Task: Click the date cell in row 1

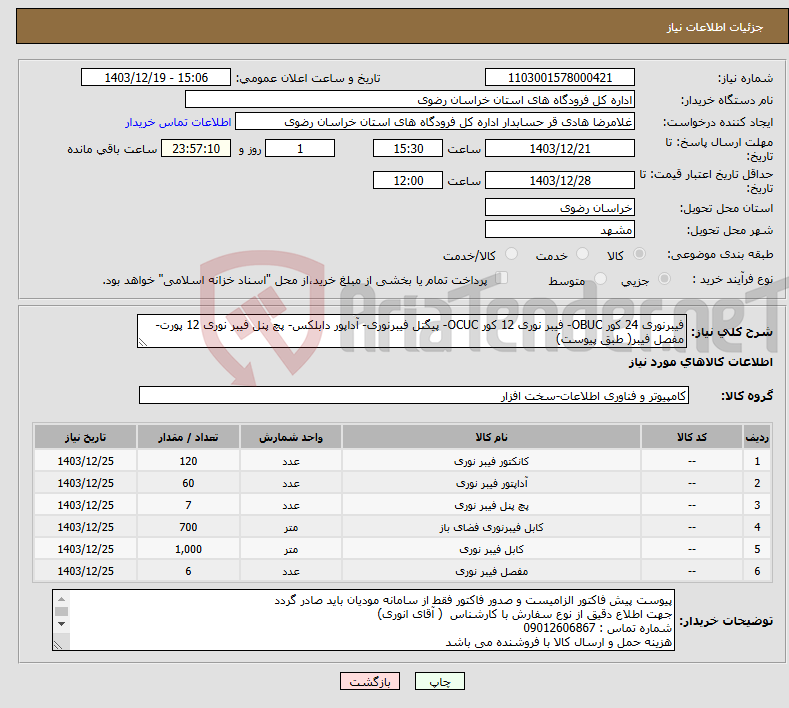Action: tap(86, 461)
